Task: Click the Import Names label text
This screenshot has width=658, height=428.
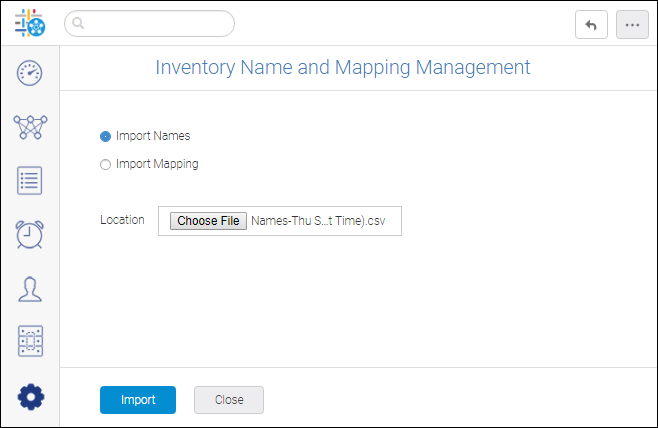Action: point(153,136)
